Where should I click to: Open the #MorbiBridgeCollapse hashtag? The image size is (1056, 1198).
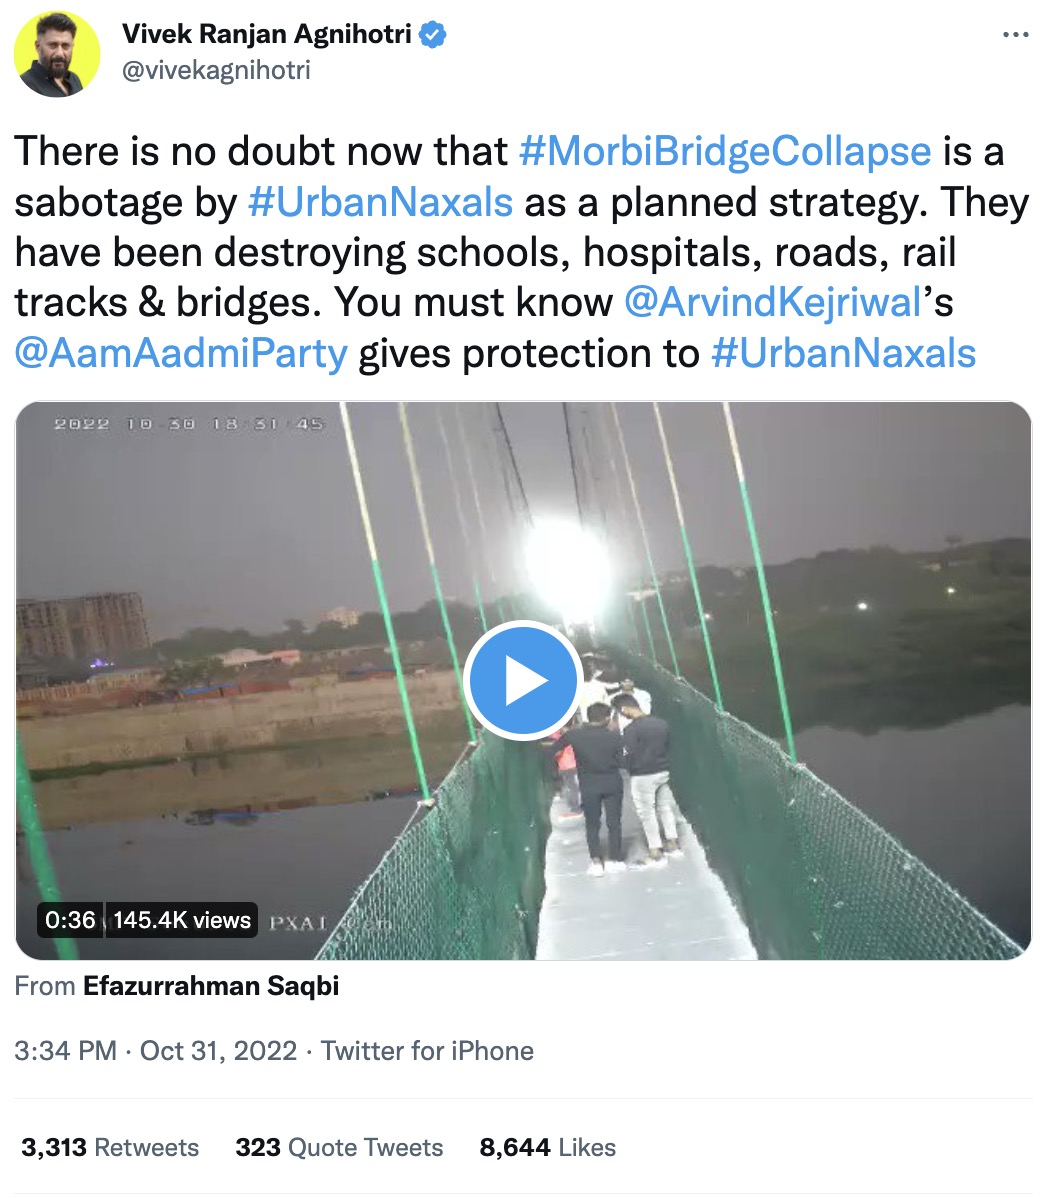725,151
